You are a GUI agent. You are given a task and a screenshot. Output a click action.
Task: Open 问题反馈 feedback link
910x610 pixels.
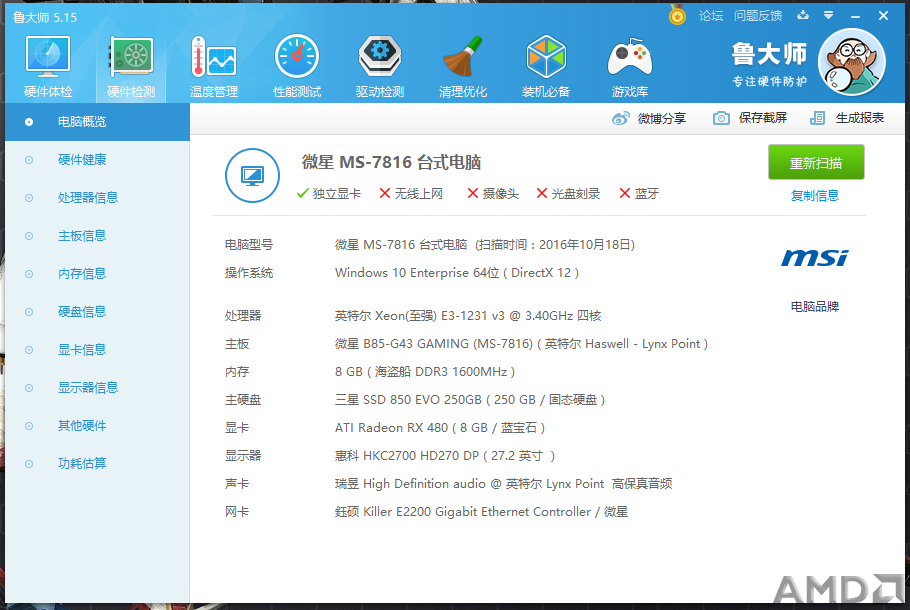click(x=758, y=16)
